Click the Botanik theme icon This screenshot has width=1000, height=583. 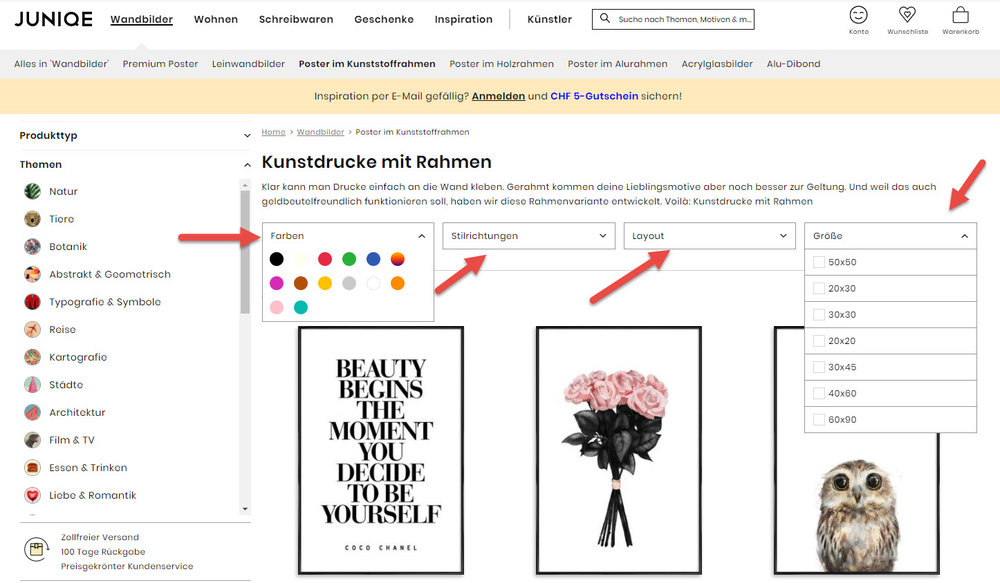33,246
